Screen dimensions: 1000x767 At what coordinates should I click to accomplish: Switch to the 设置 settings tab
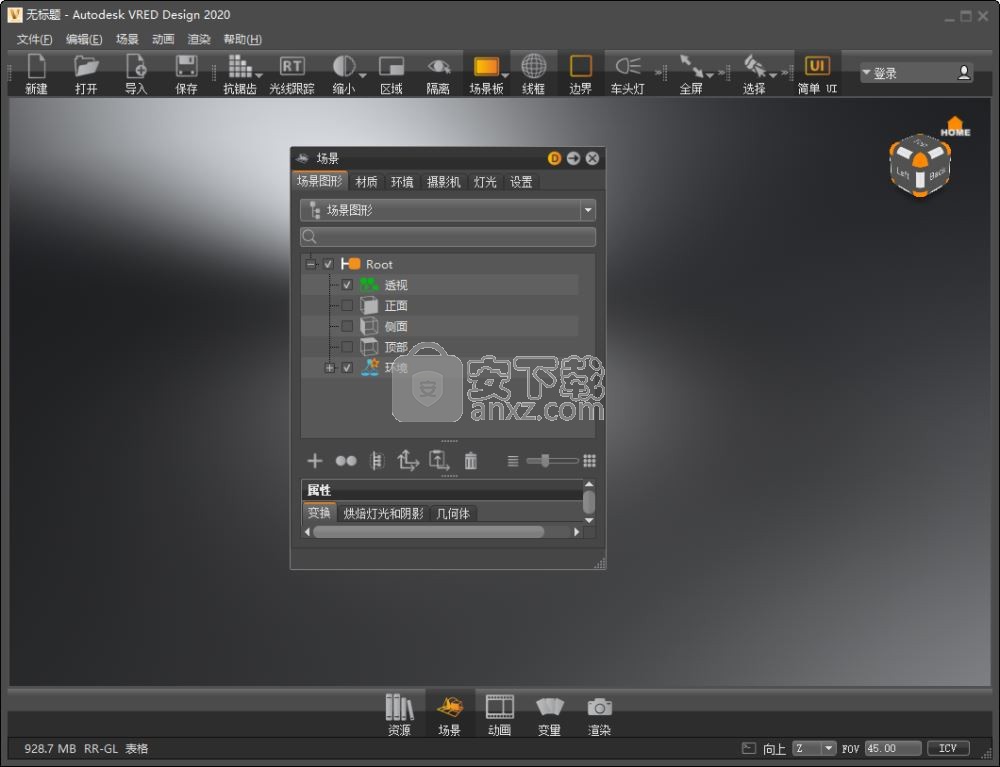[521, 182]
